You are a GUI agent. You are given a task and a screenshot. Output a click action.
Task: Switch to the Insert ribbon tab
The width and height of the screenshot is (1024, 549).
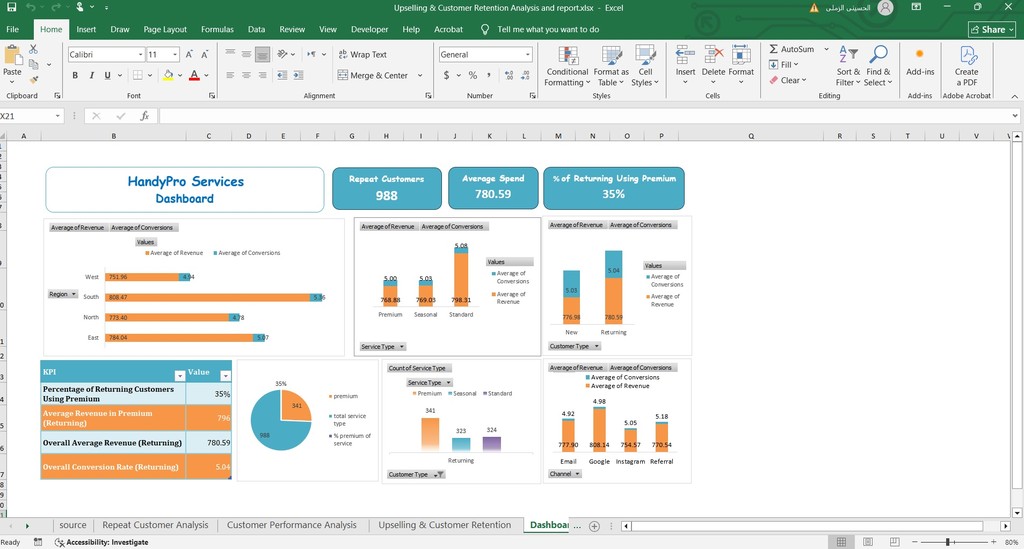(86, 29)
